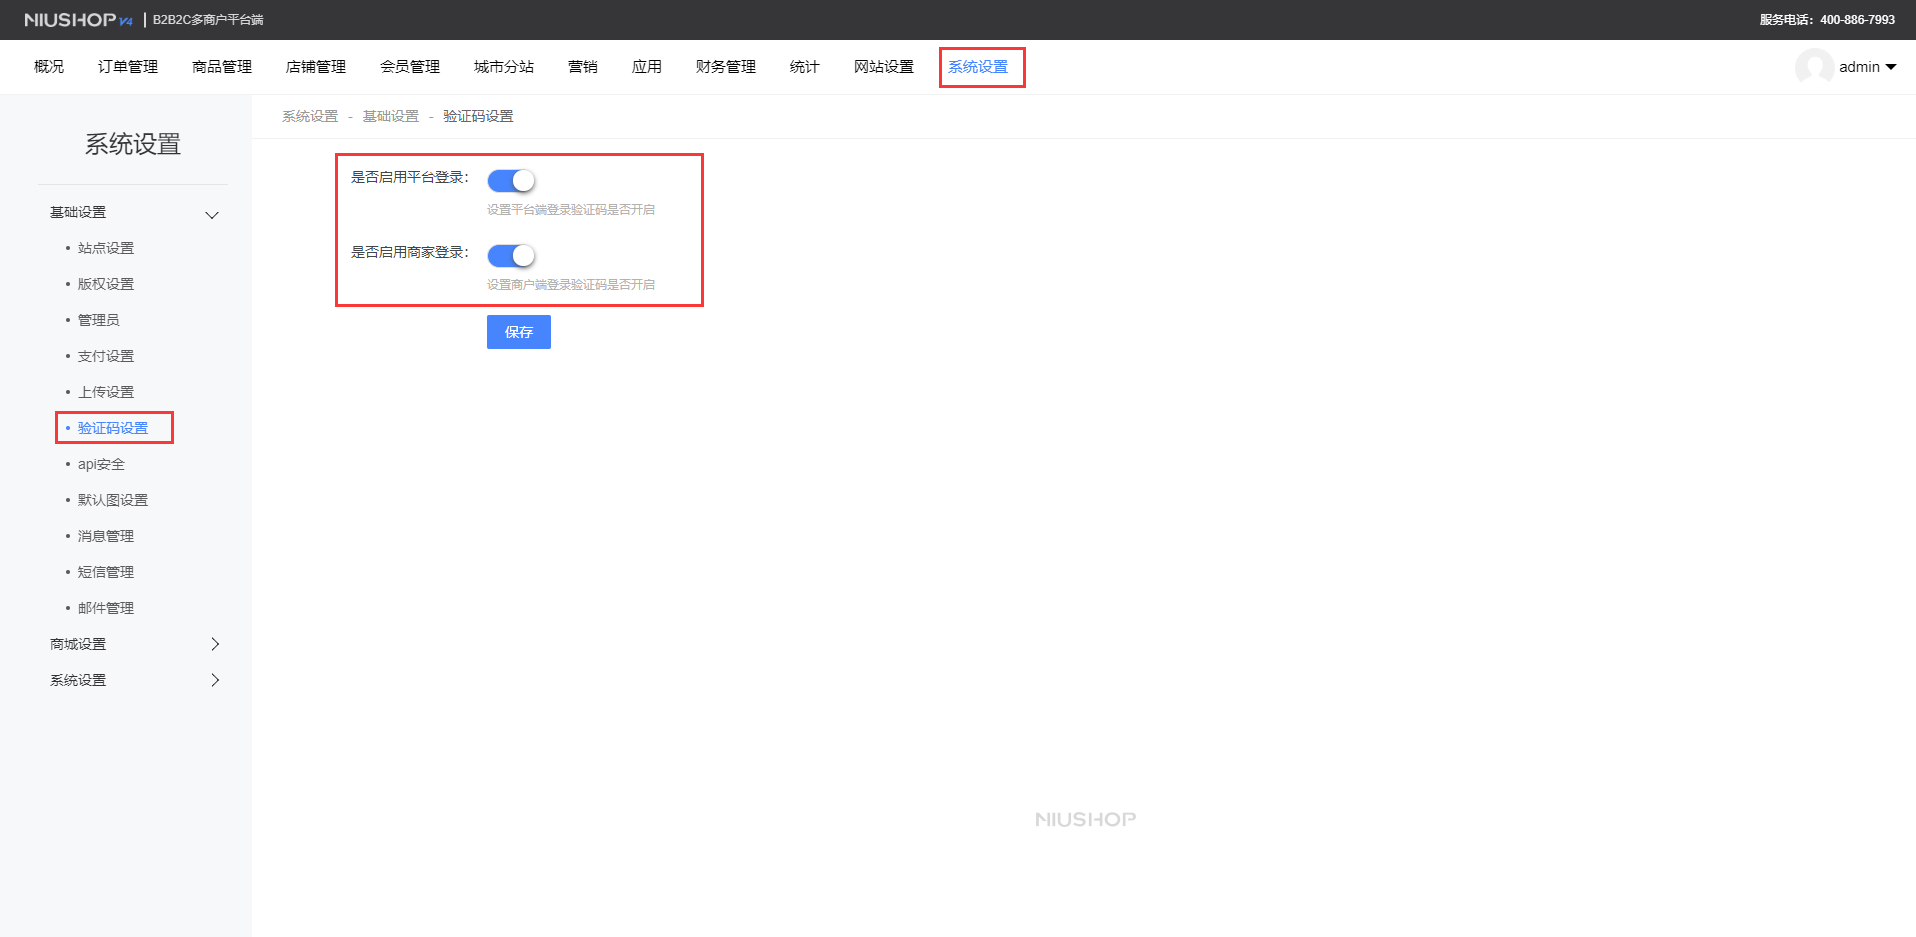
Task: Open the 概况 menu
Action: click(49, 67)
